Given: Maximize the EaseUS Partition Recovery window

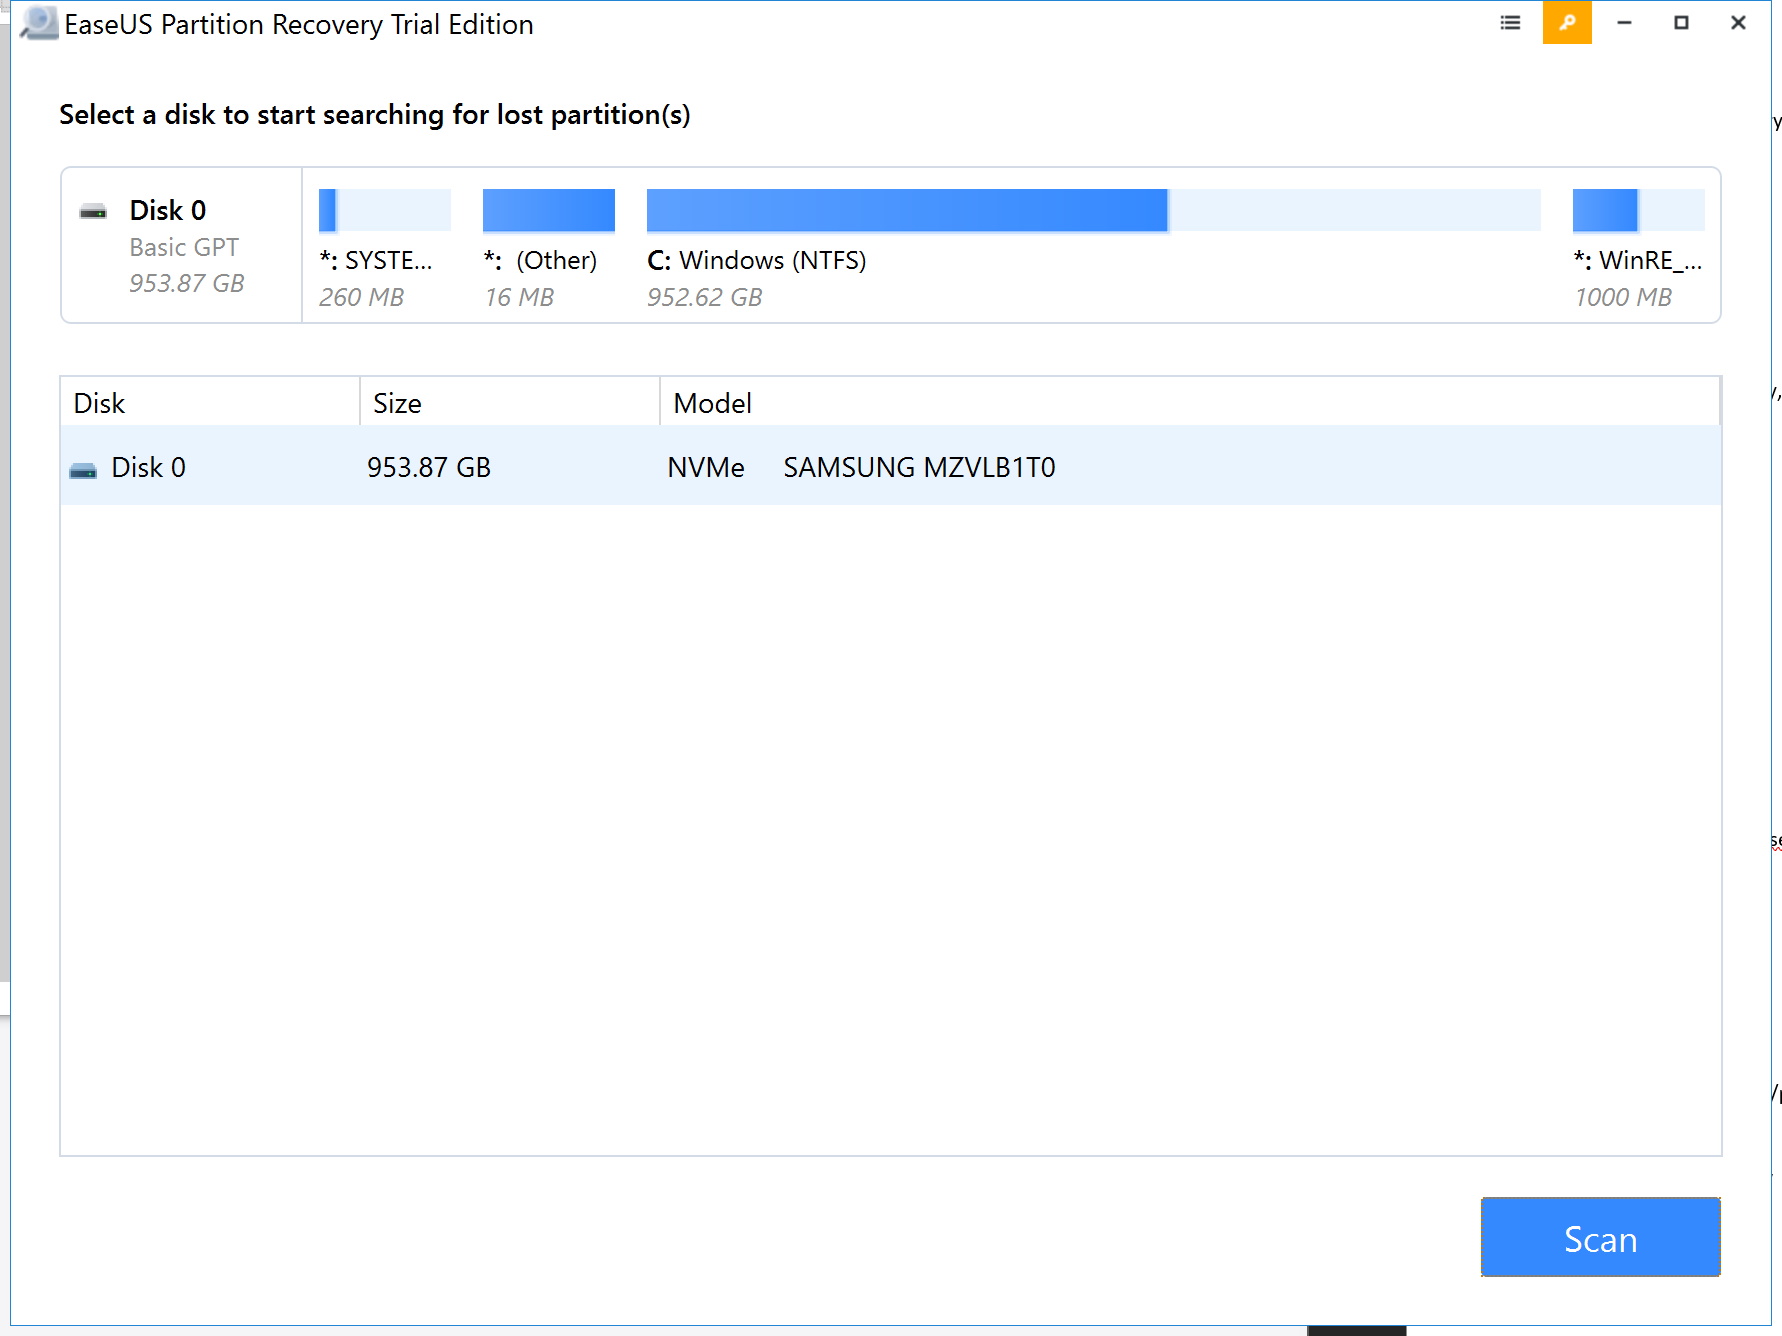Looking at the screenshot, I should [x=1681, y=22].
